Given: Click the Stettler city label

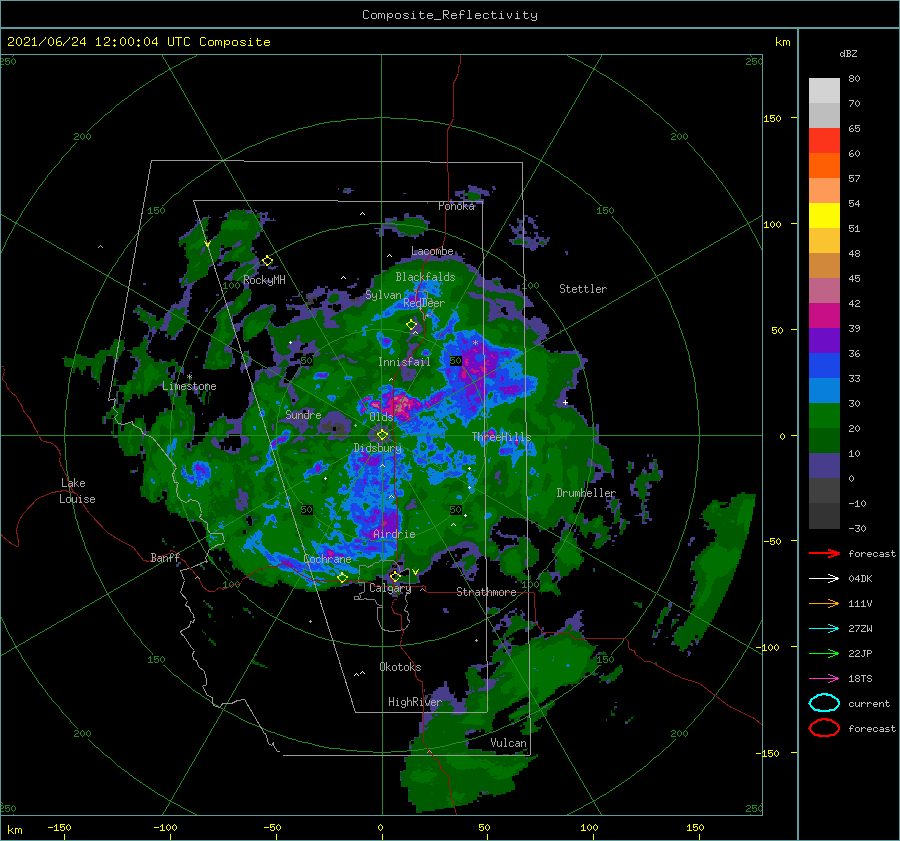Looking at the screenshot, I should click(x=583, y=289).
